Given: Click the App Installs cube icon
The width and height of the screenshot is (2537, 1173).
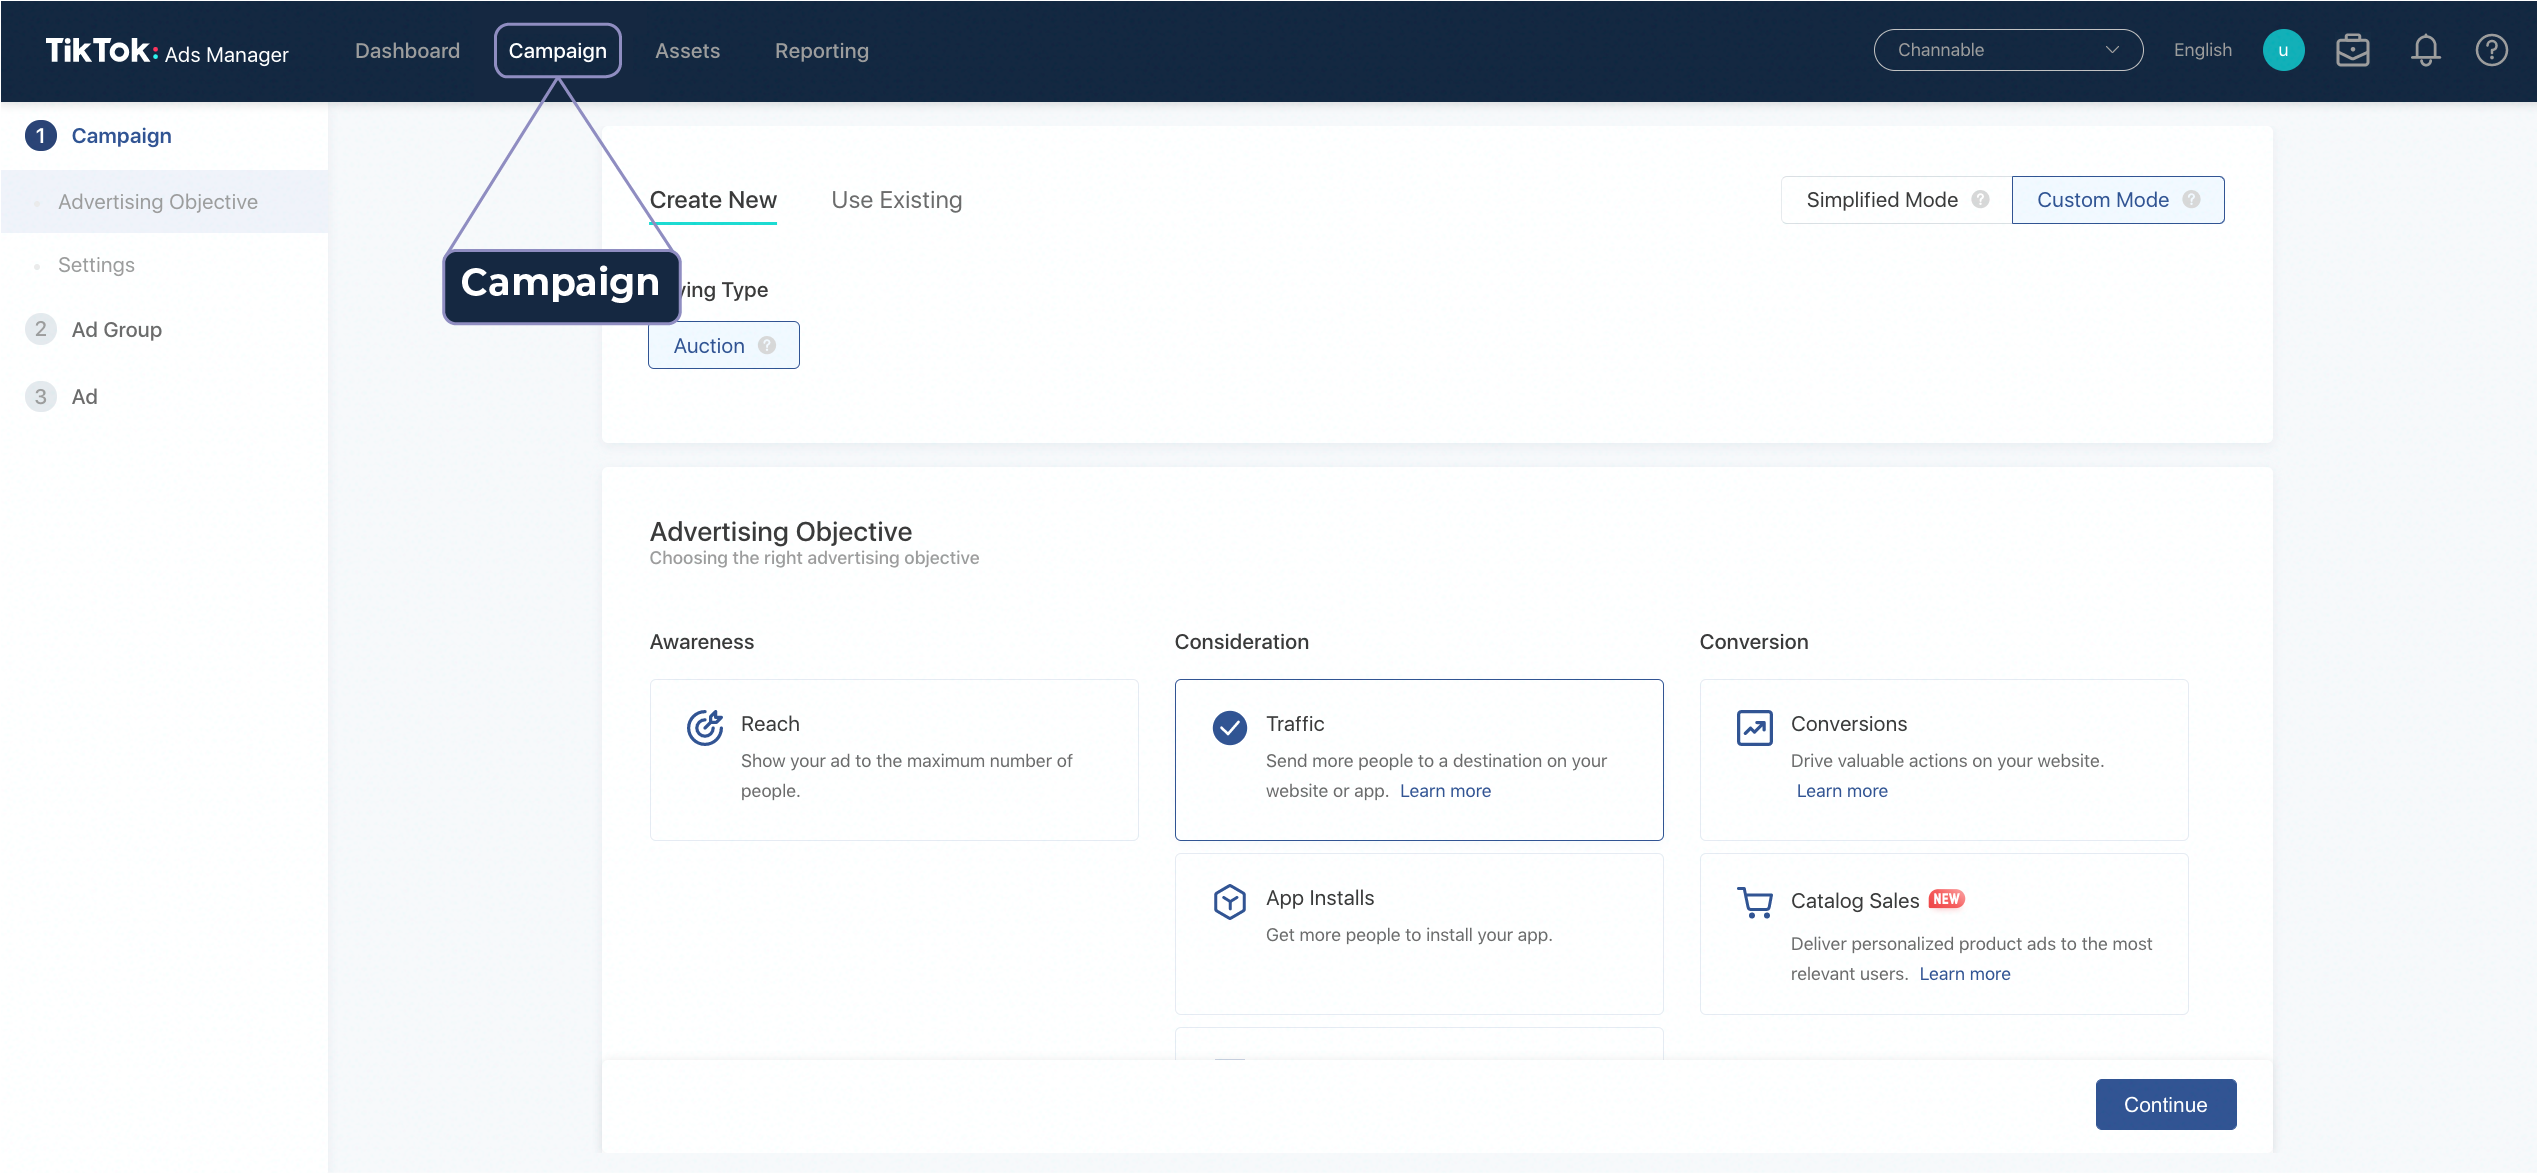Looking at the screenshot, I should [x=1229, y=901].
